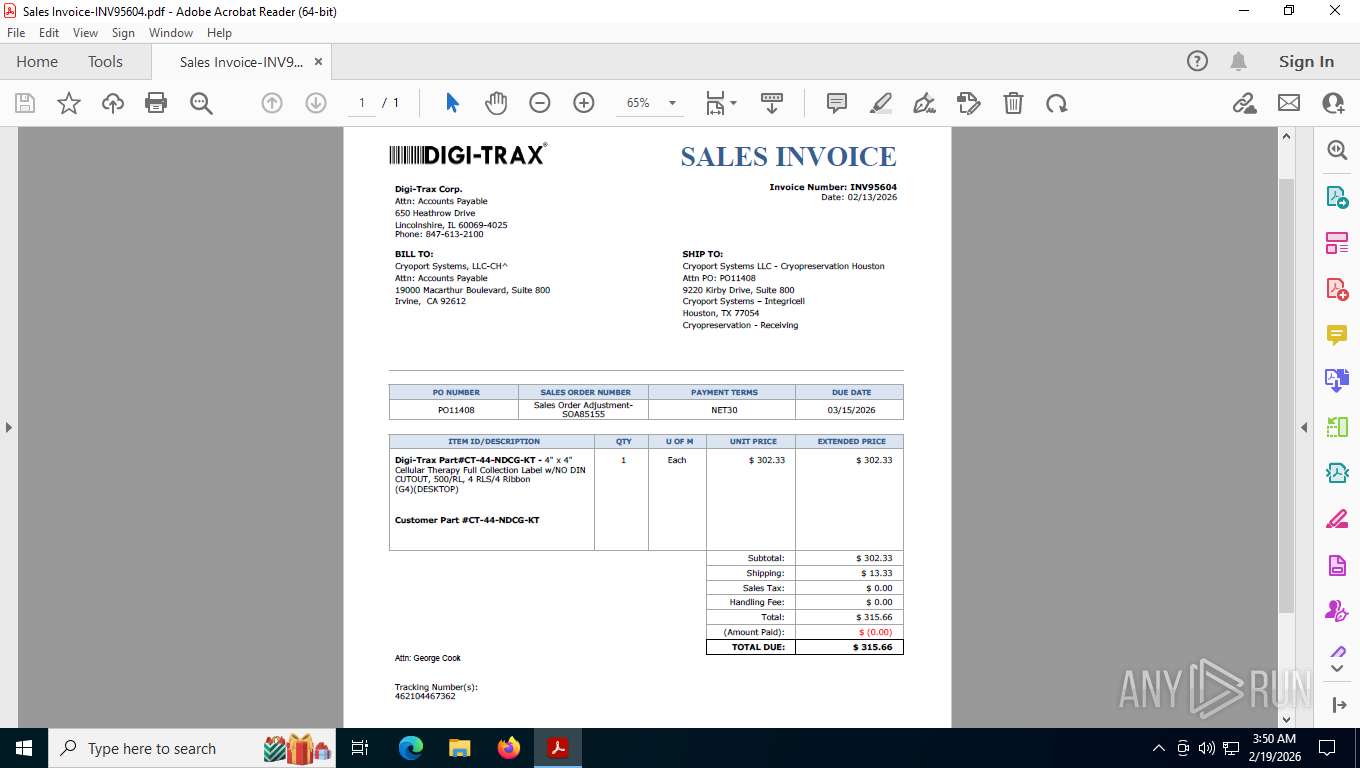Open the Sign document pen tool
Viewport: 1360px width, 768px height.
[x=925, y=103]
